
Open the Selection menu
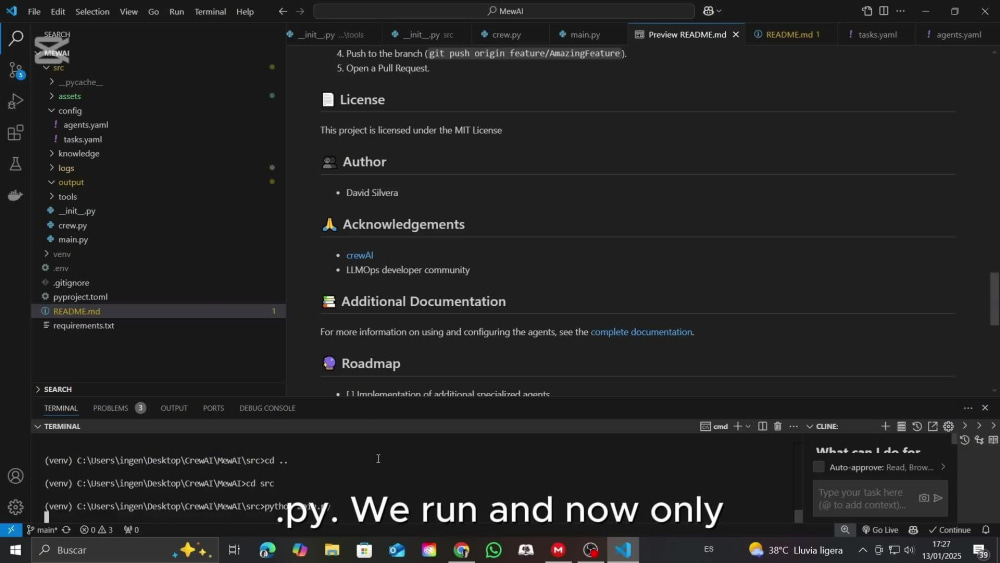[x=92, y=11]
